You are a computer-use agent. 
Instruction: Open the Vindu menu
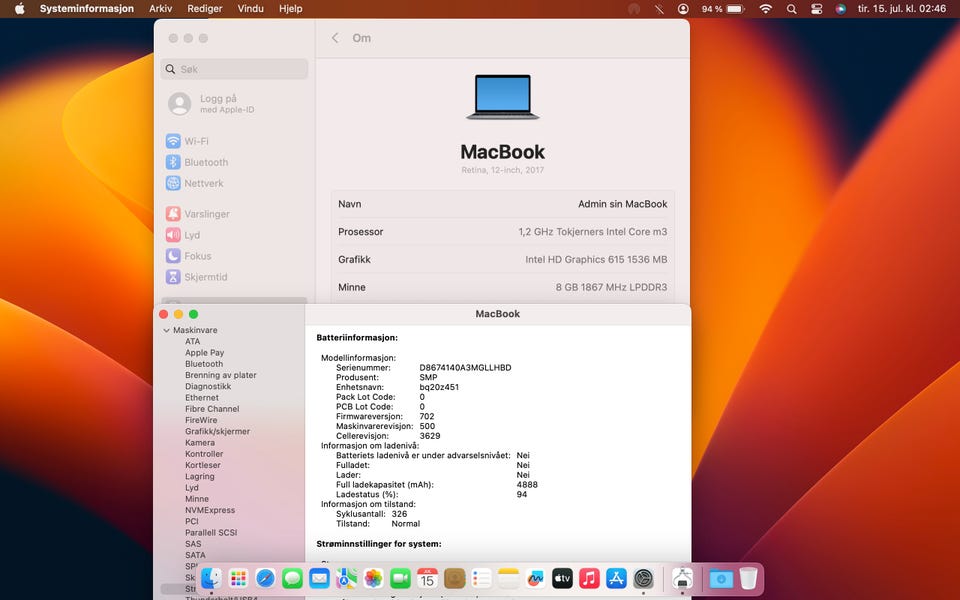pos(251,8)
